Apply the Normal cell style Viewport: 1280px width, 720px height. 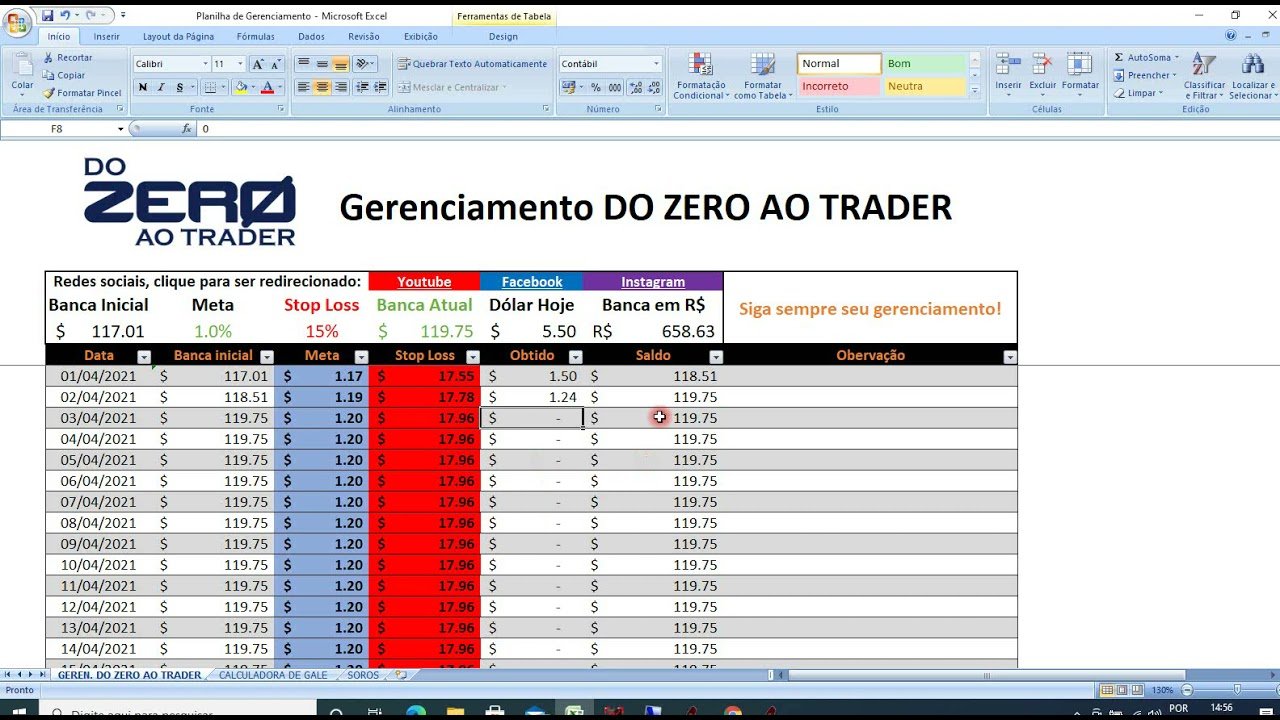click(x=839, y=64)
